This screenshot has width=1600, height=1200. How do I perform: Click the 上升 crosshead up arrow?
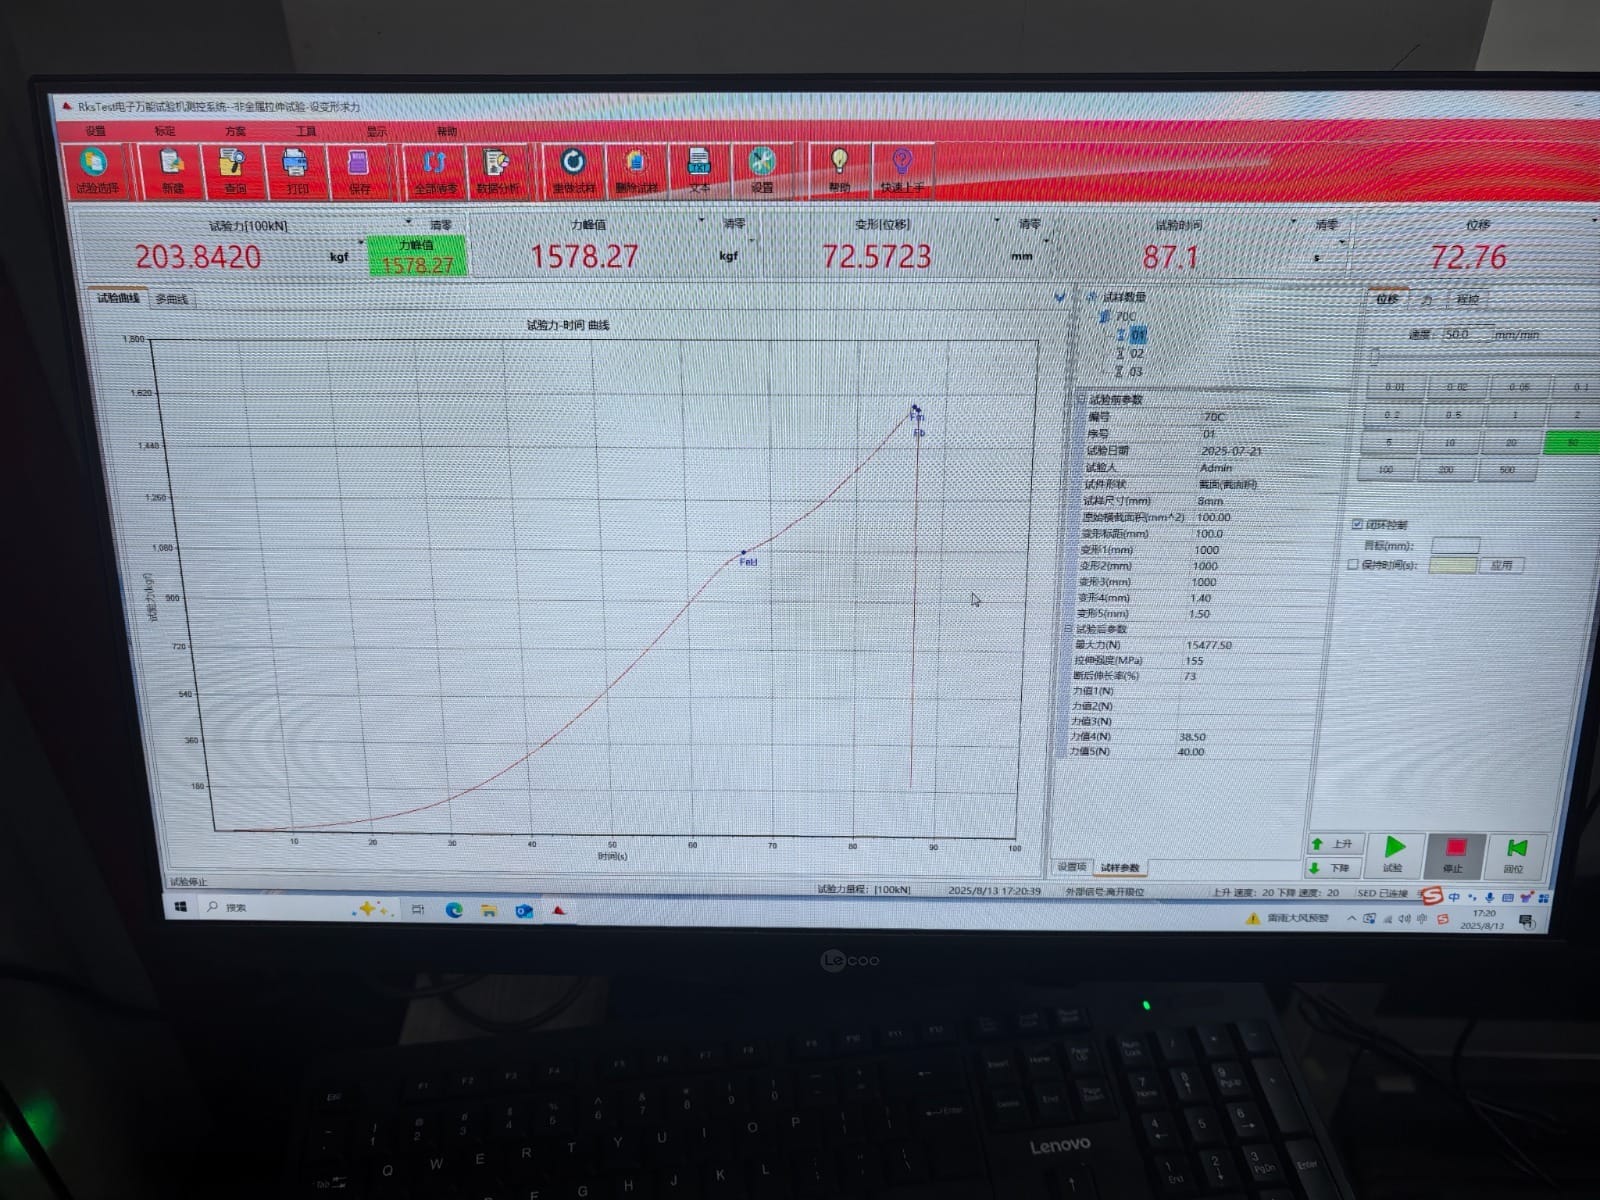(x=1333, y=844)
